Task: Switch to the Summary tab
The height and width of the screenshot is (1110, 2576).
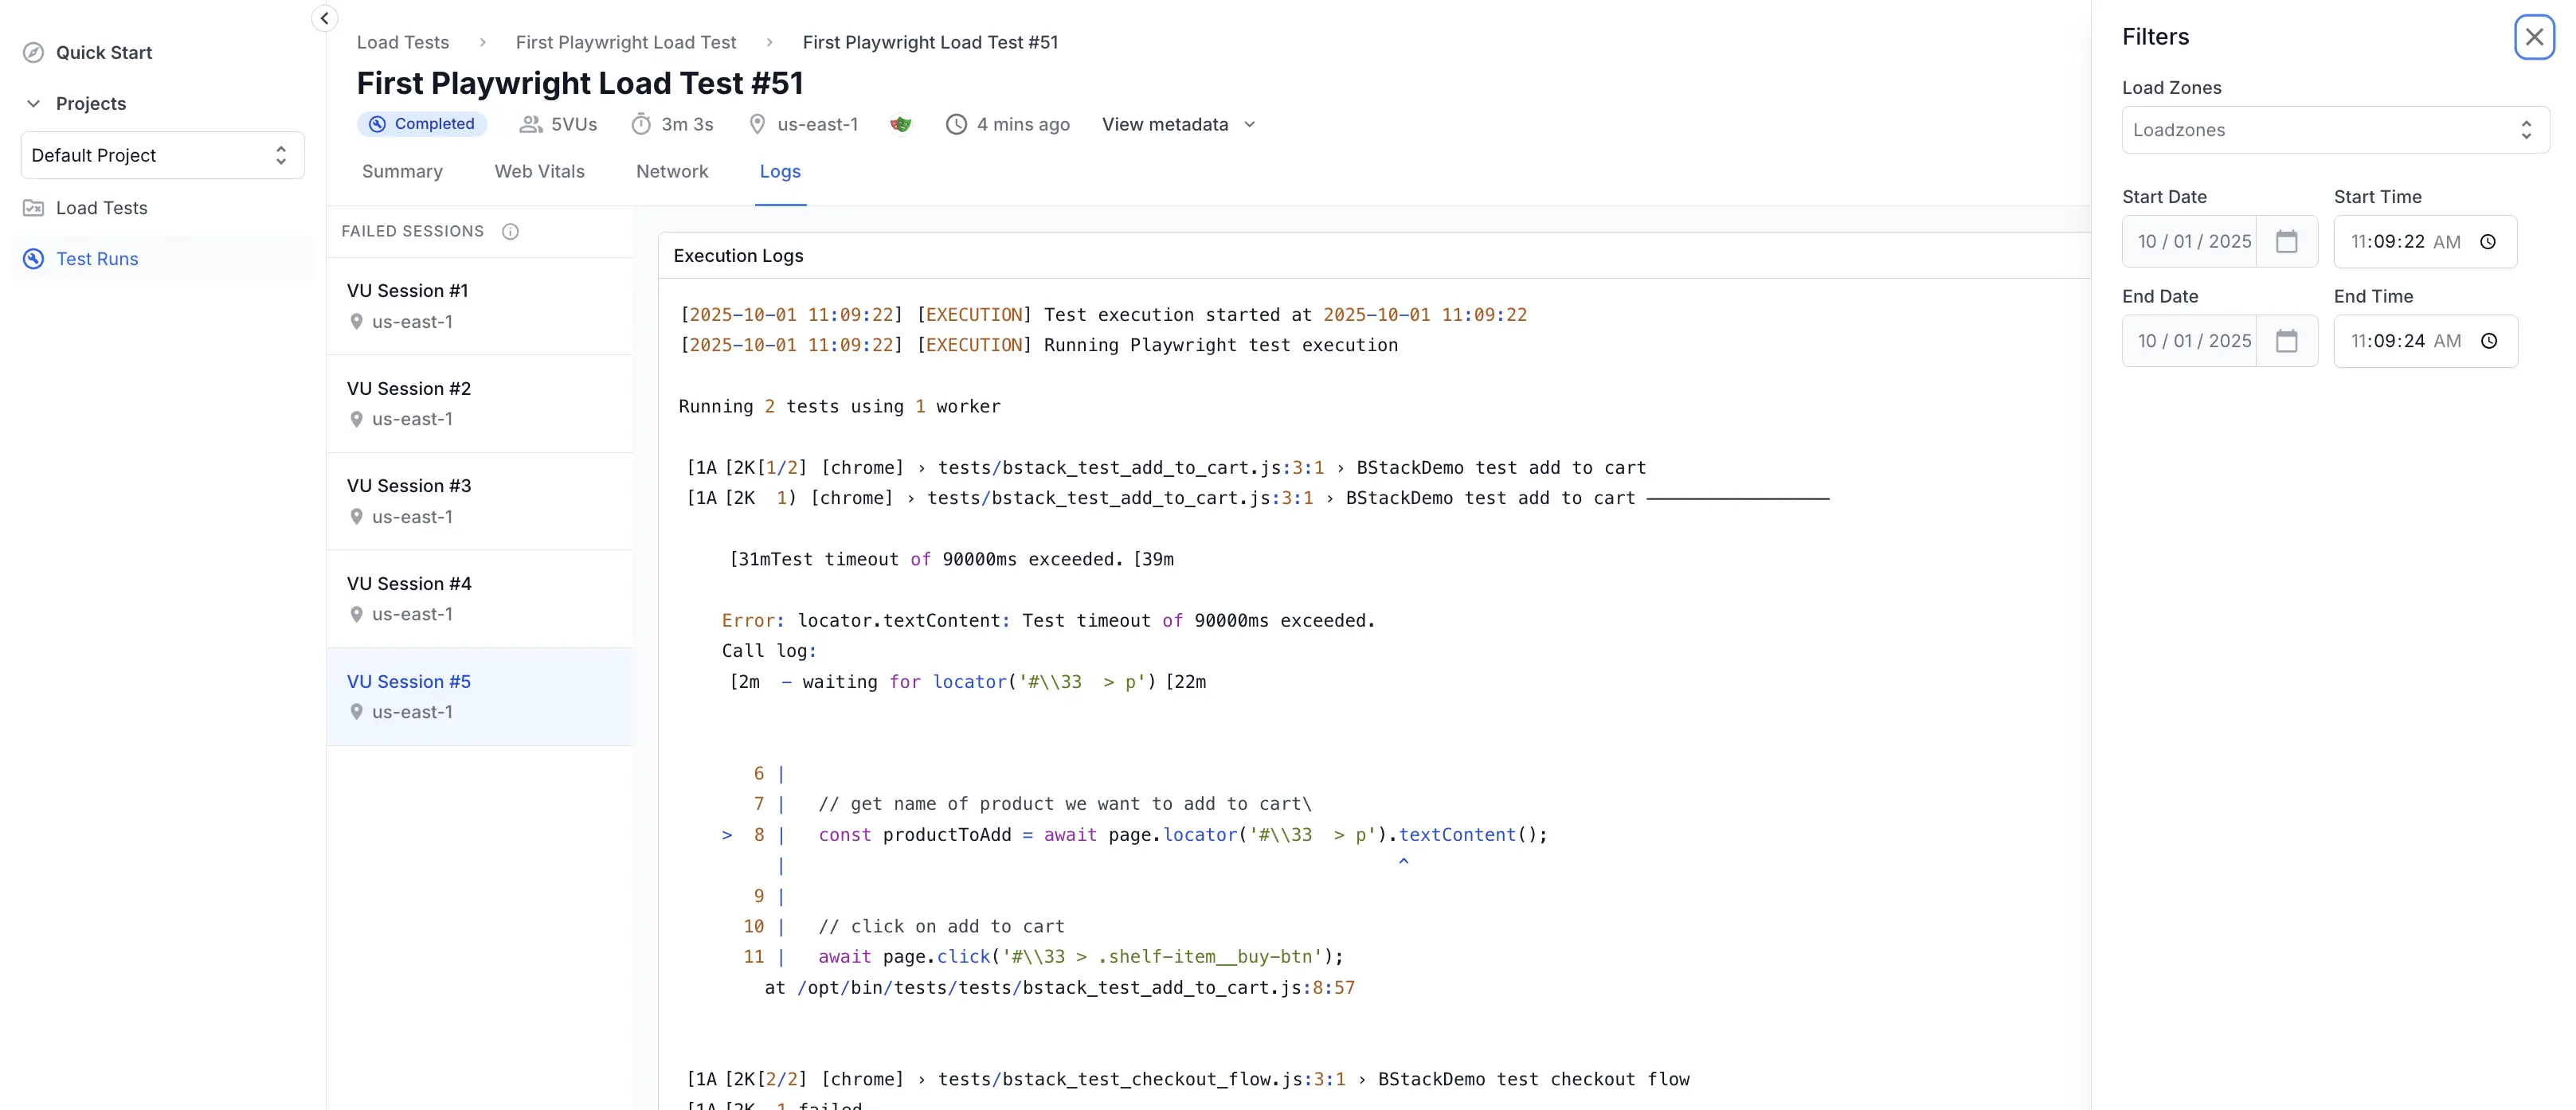Action: [402, 171]
